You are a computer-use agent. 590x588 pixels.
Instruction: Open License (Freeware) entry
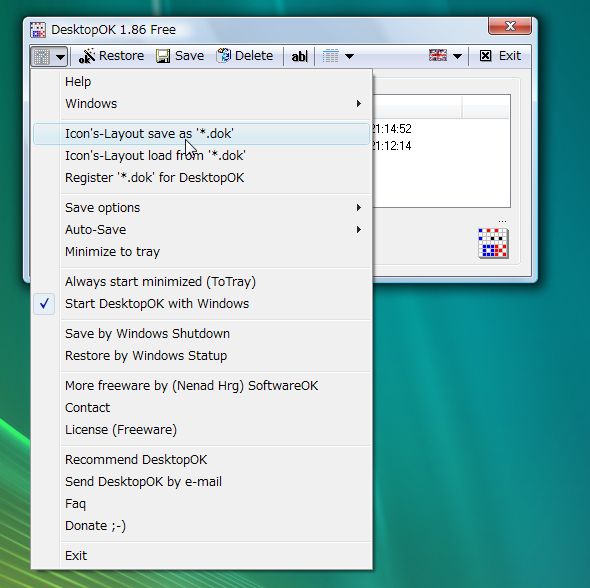point(202,430)
